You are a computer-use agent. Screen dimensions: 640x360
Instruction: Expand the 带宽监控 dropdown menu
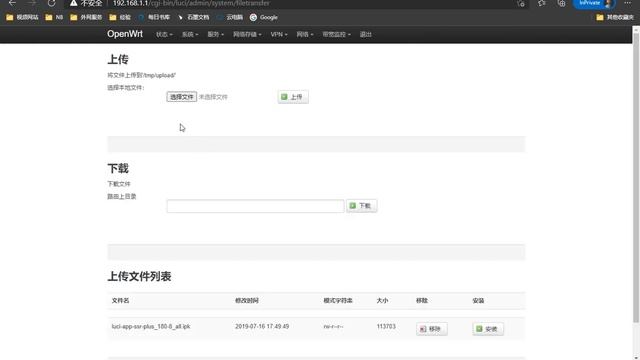pos(336,34)
